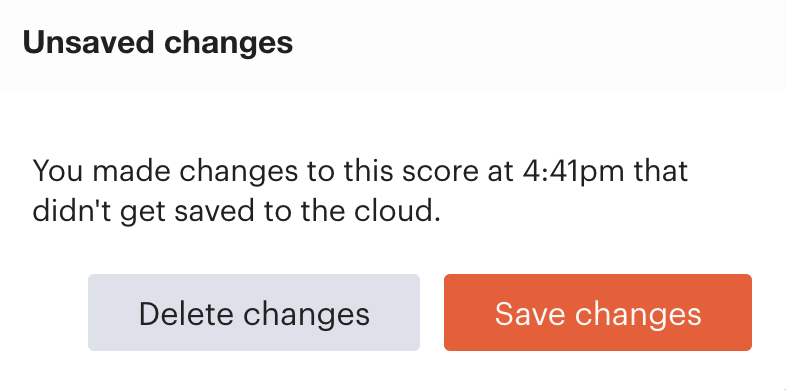This screenshot has width=786, height=390.
Task: Activate the secondary Delete changes action
Action: pos(254,312)
